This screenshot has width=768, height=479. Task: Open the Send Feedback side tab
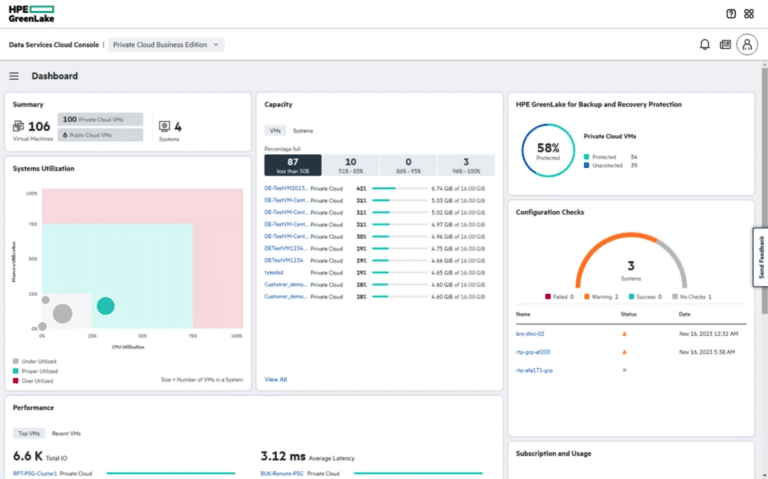tap(761, 257)
